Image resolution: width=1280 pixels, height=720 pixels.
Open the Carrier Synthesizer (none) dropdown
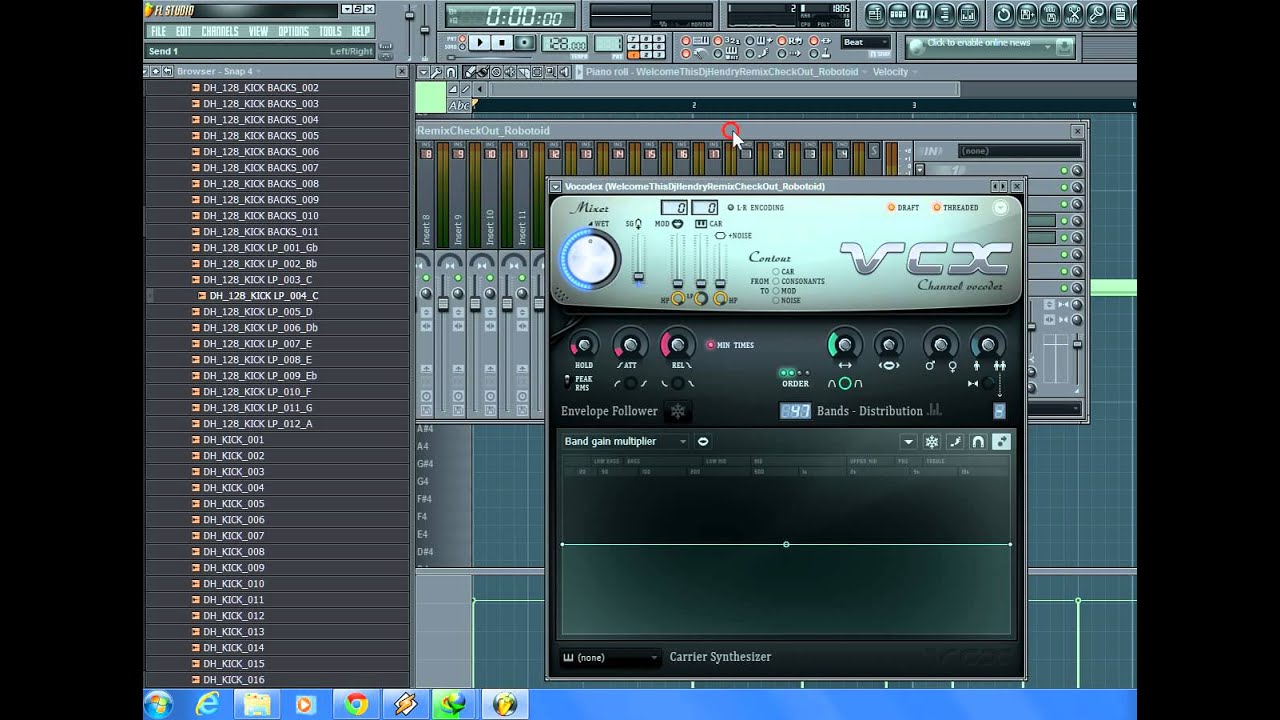[610, 657]
